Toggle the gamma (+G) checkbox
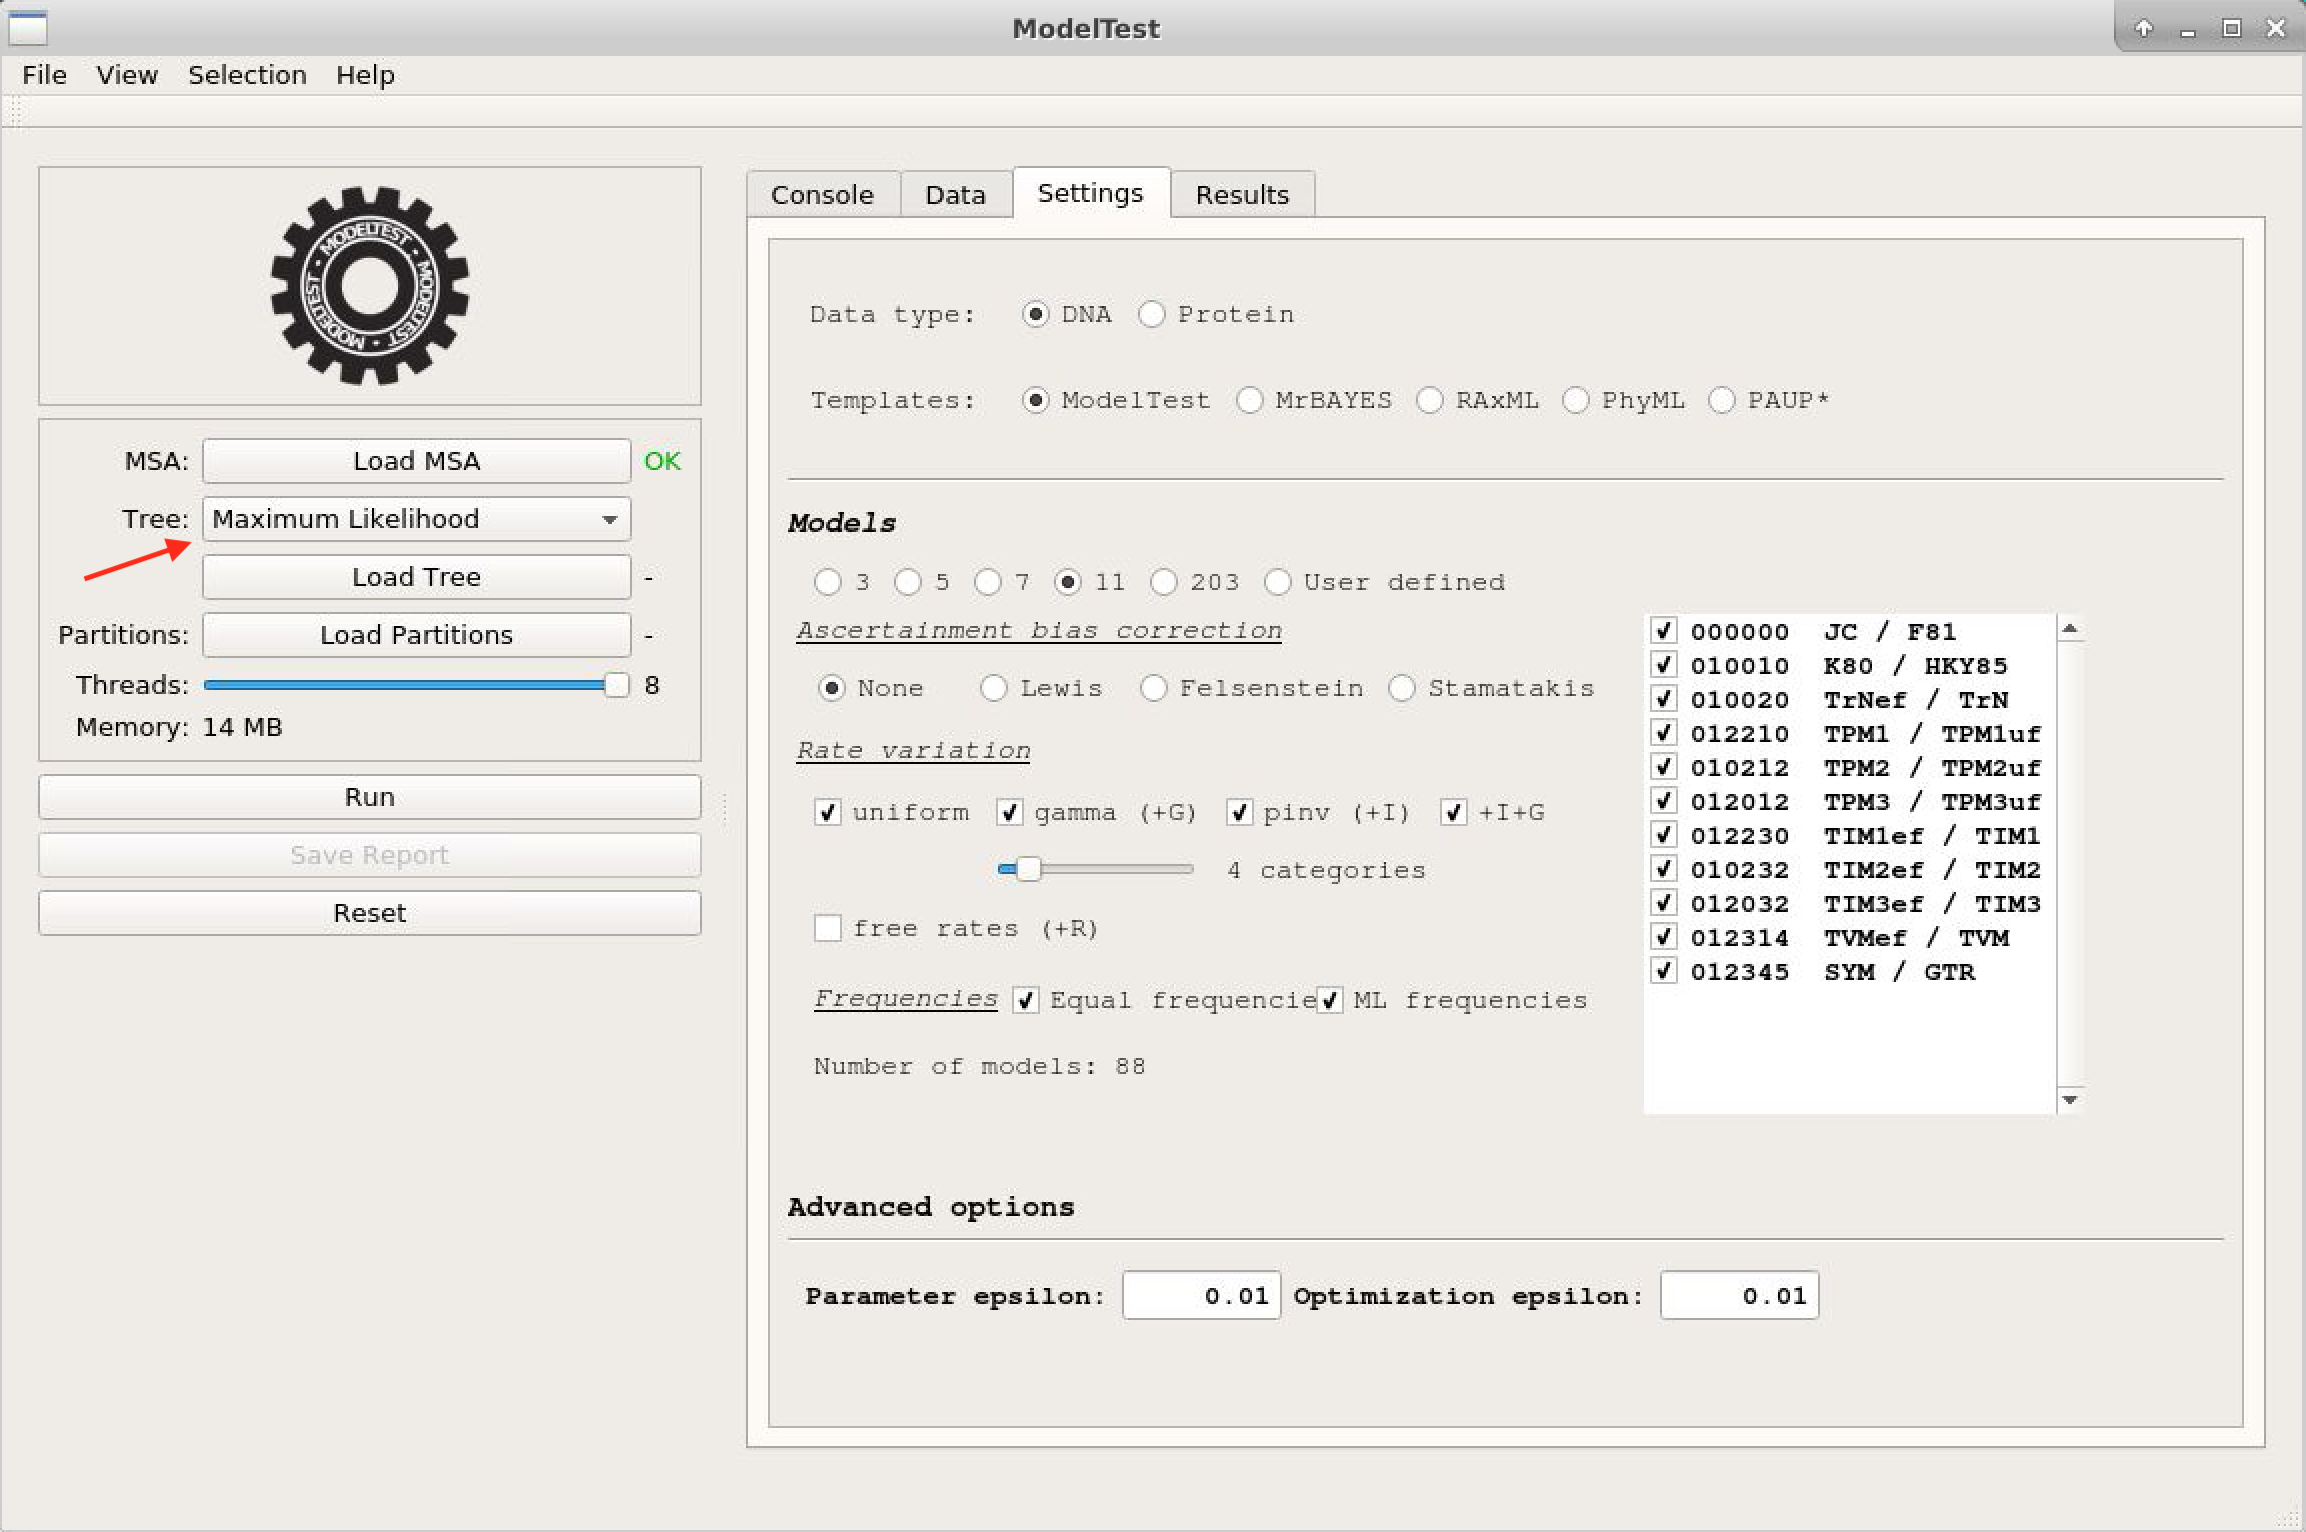Image resolution: width=2306 pixels, height=1532 pixels. 1010,812
